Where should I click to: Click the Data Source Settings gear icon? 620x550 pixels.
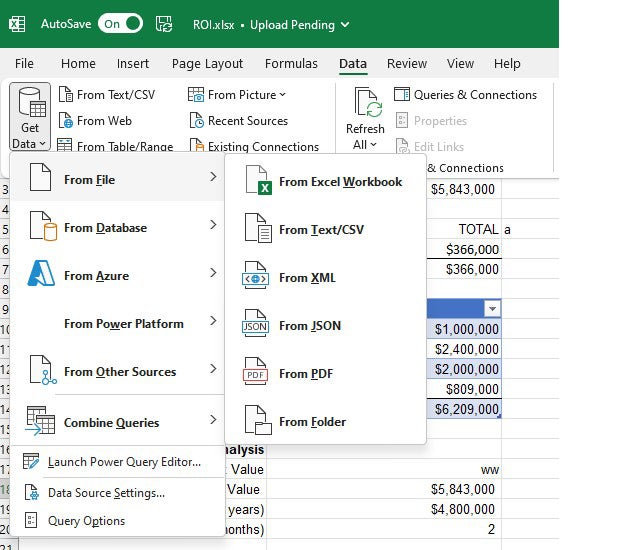(x=32, y=493)
